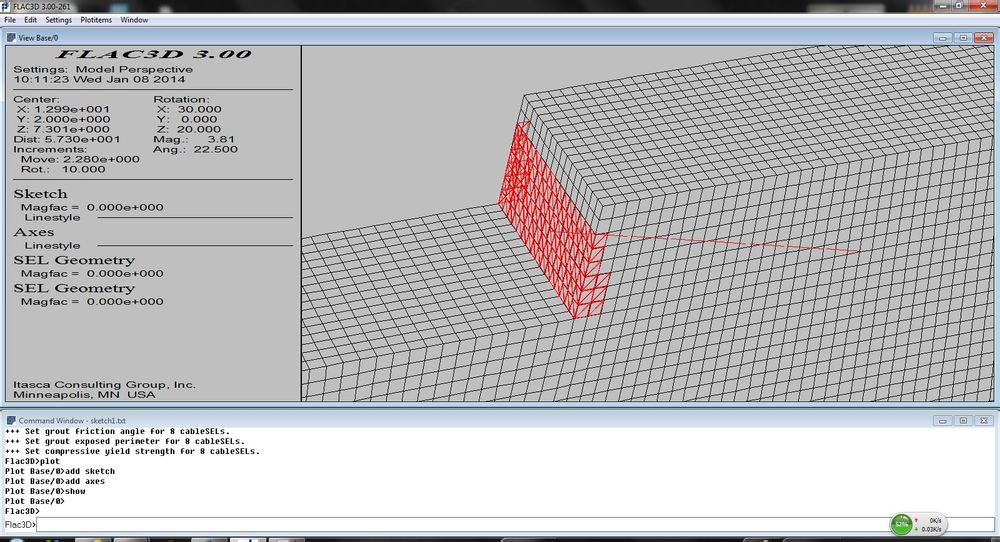
Task: Click the Center Z value '7.301e+000'
Action: [x=71, y=129]
